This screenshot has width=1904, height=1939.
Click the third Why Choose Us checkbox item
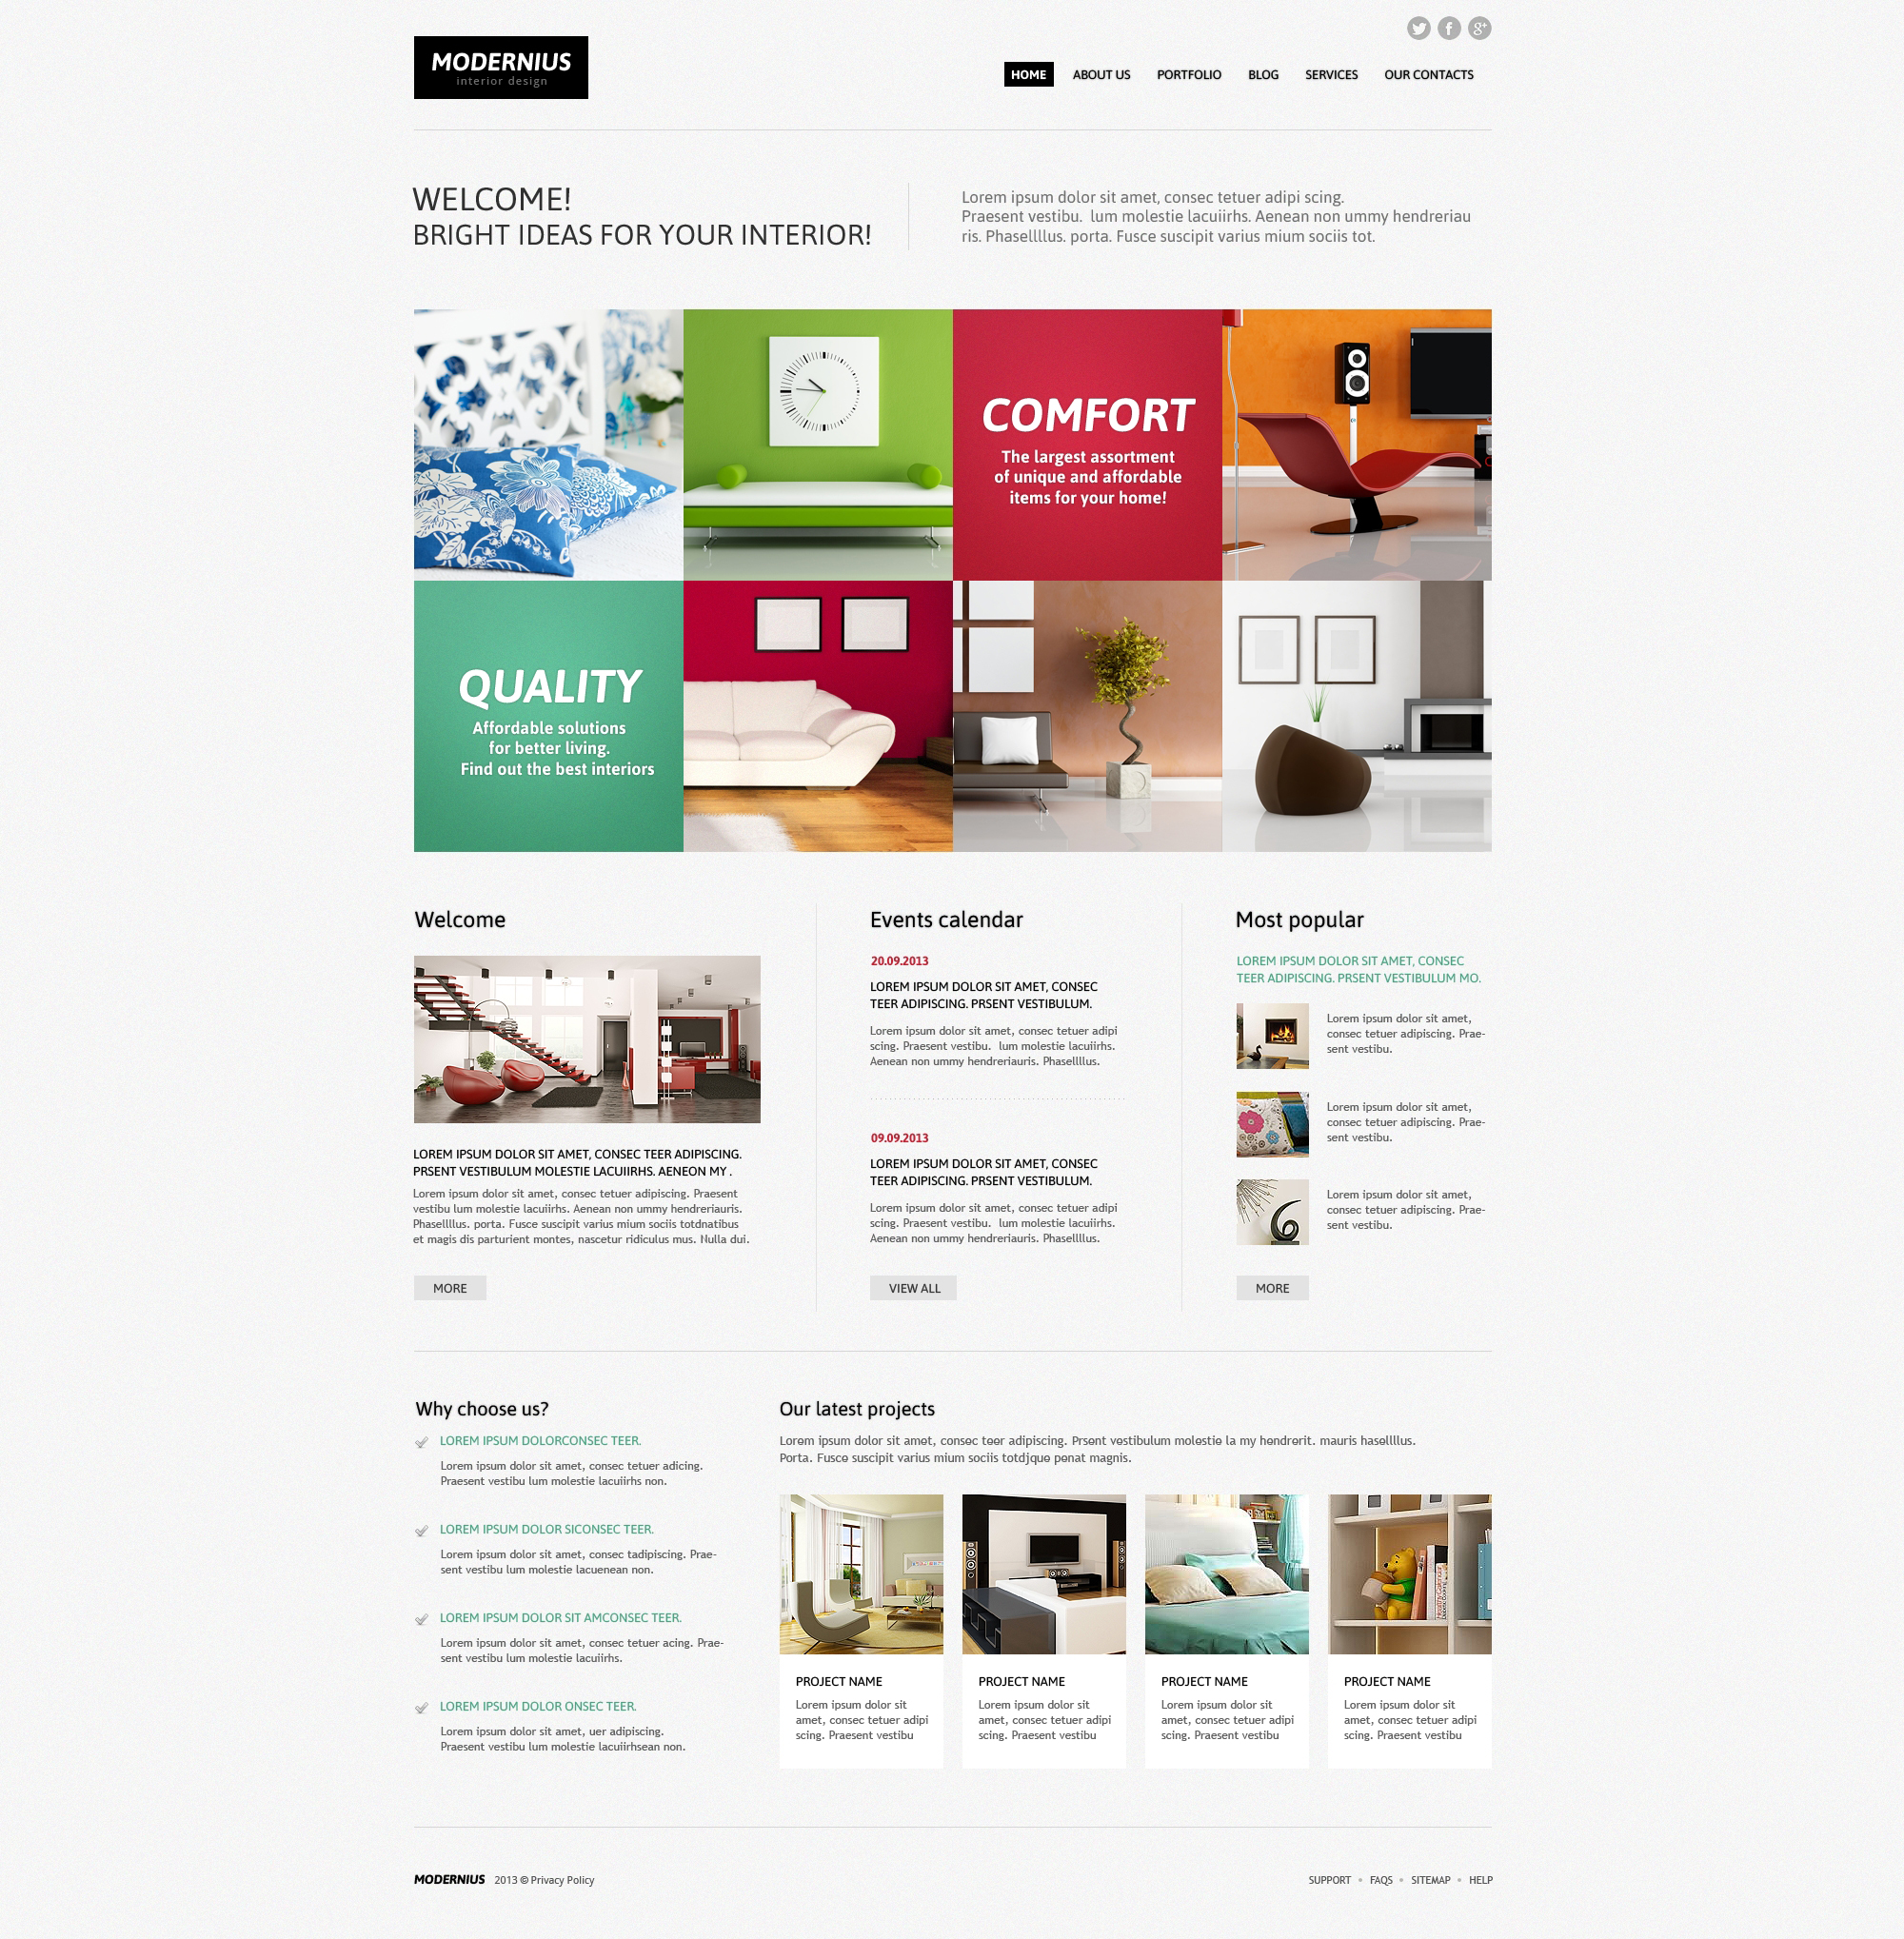point(420,1620)
